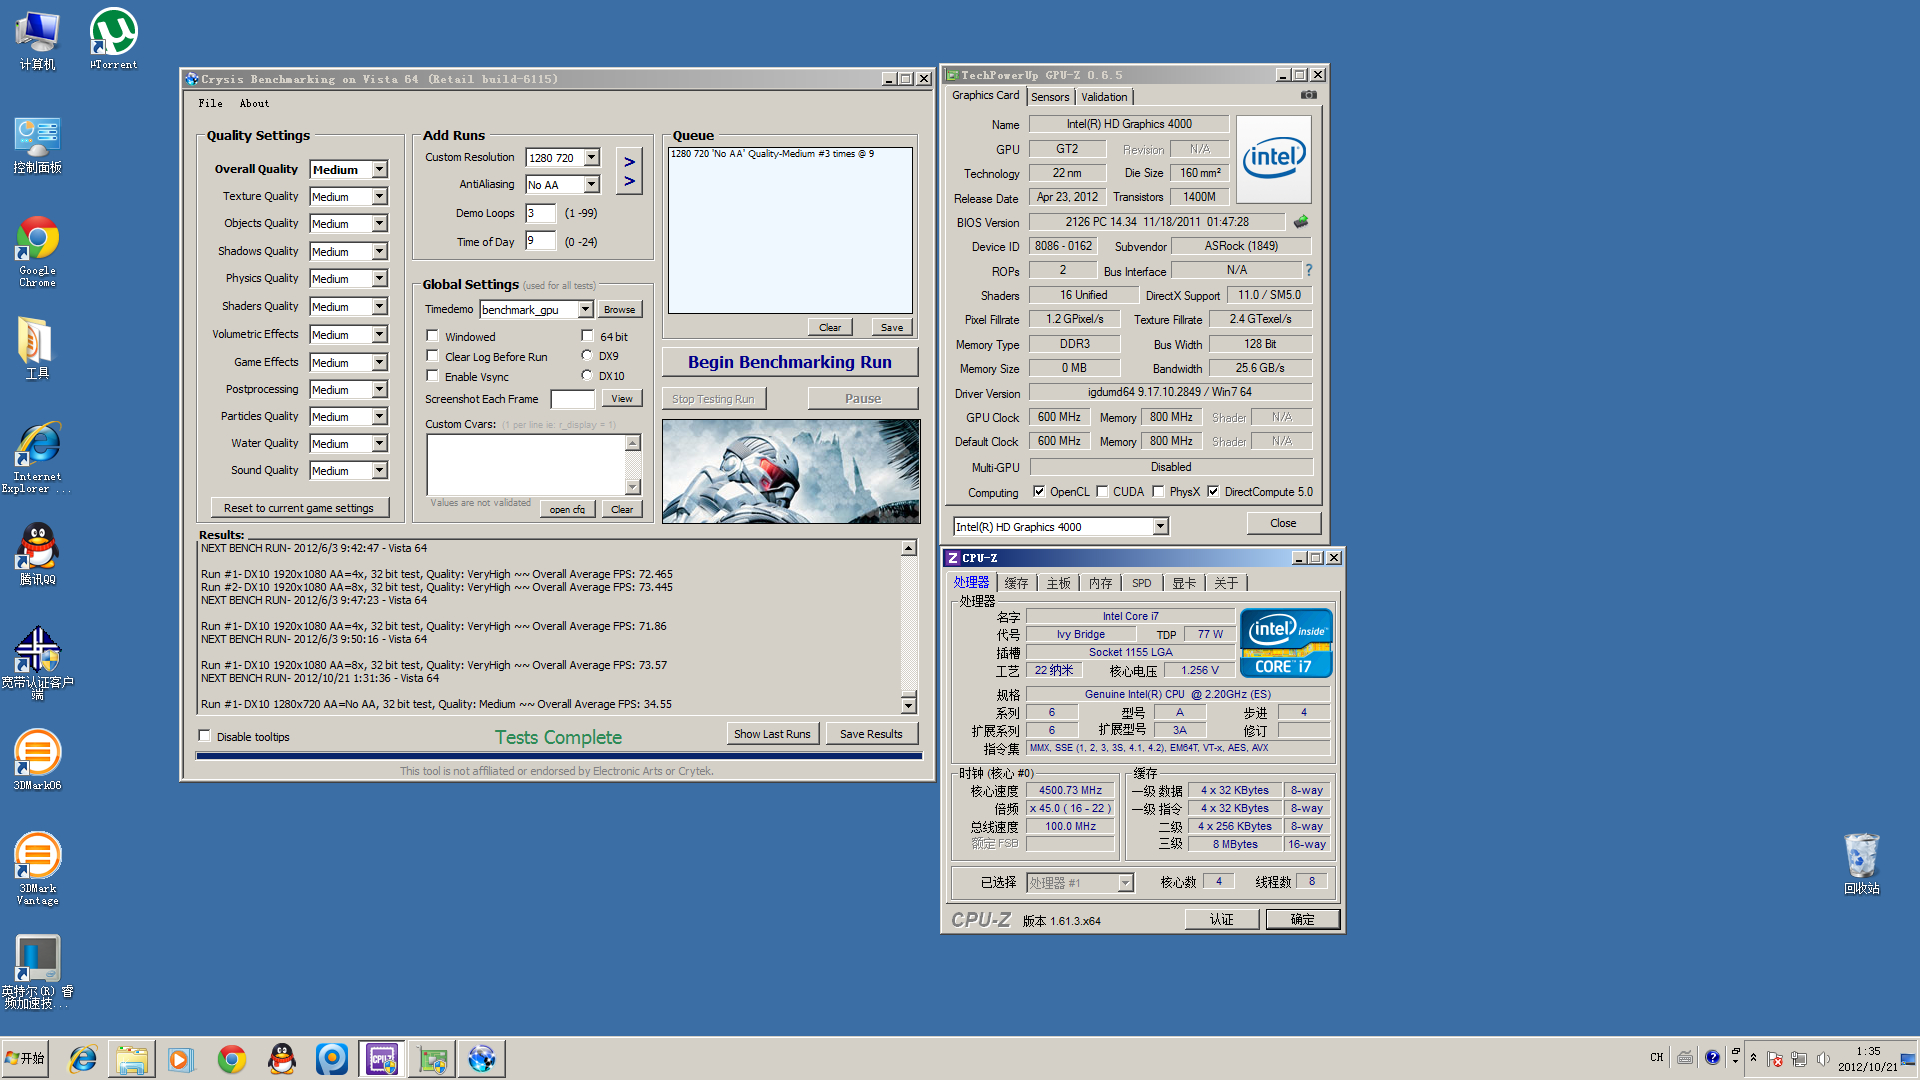This screenshot has width=1920, height=1080.
Task: Click the GPU-Z screenshot camera icon
Action: click(1308, 95)
